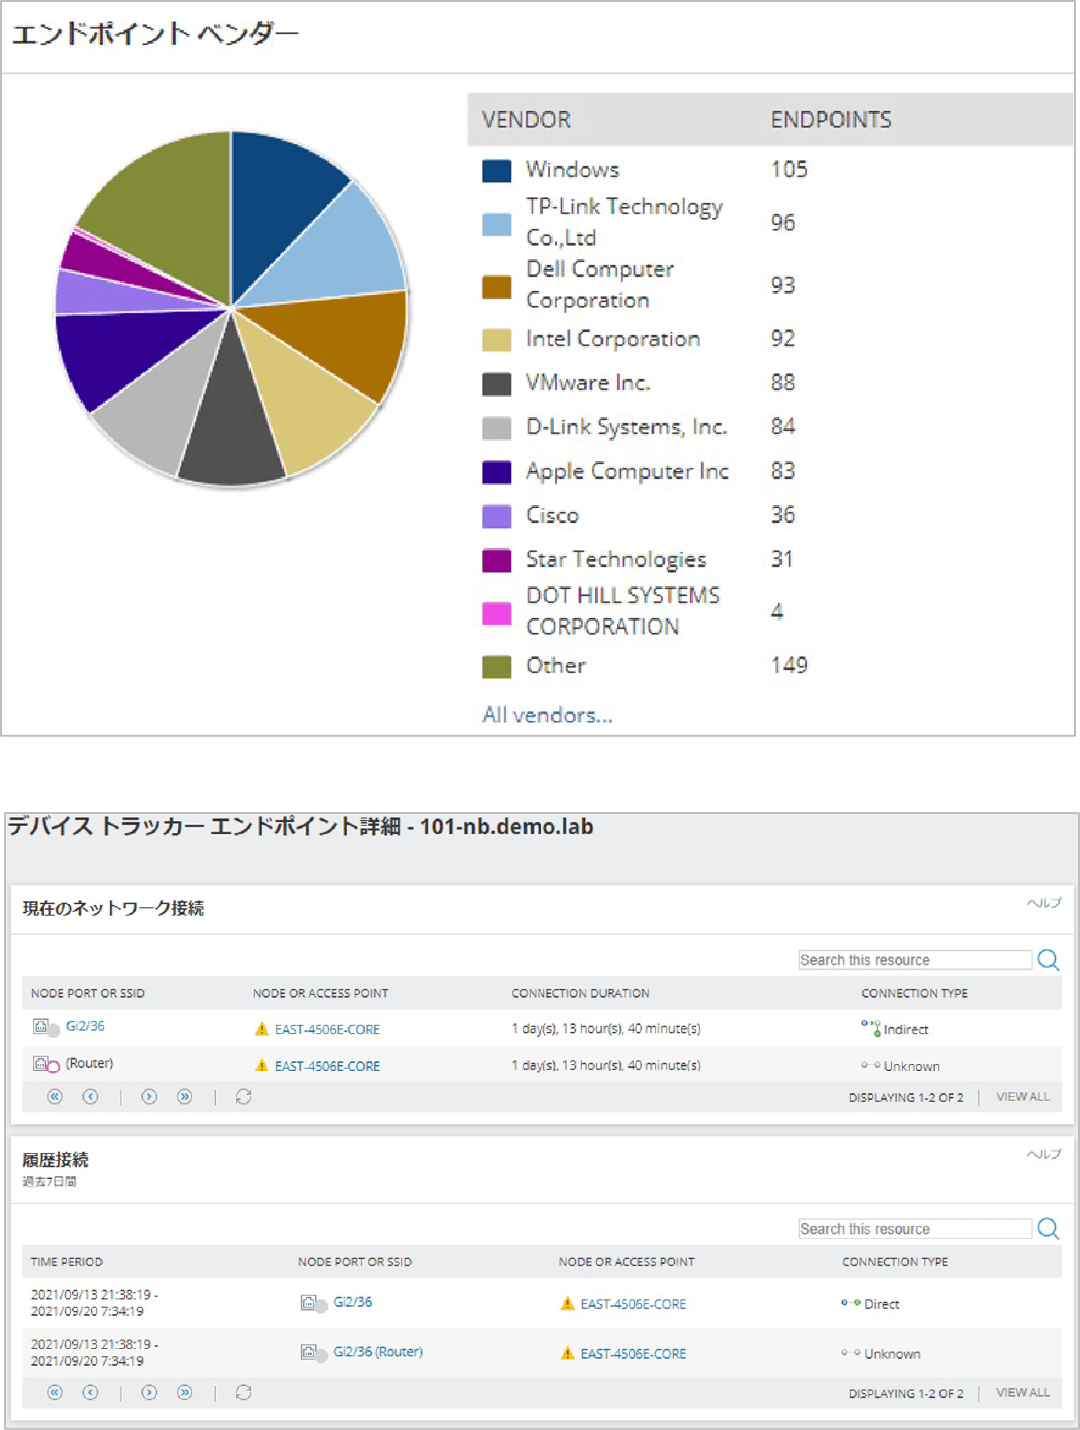1080x1430 pixels.
Task: Go to previous page in 履歴接続
Action: tap(90, 1393)
